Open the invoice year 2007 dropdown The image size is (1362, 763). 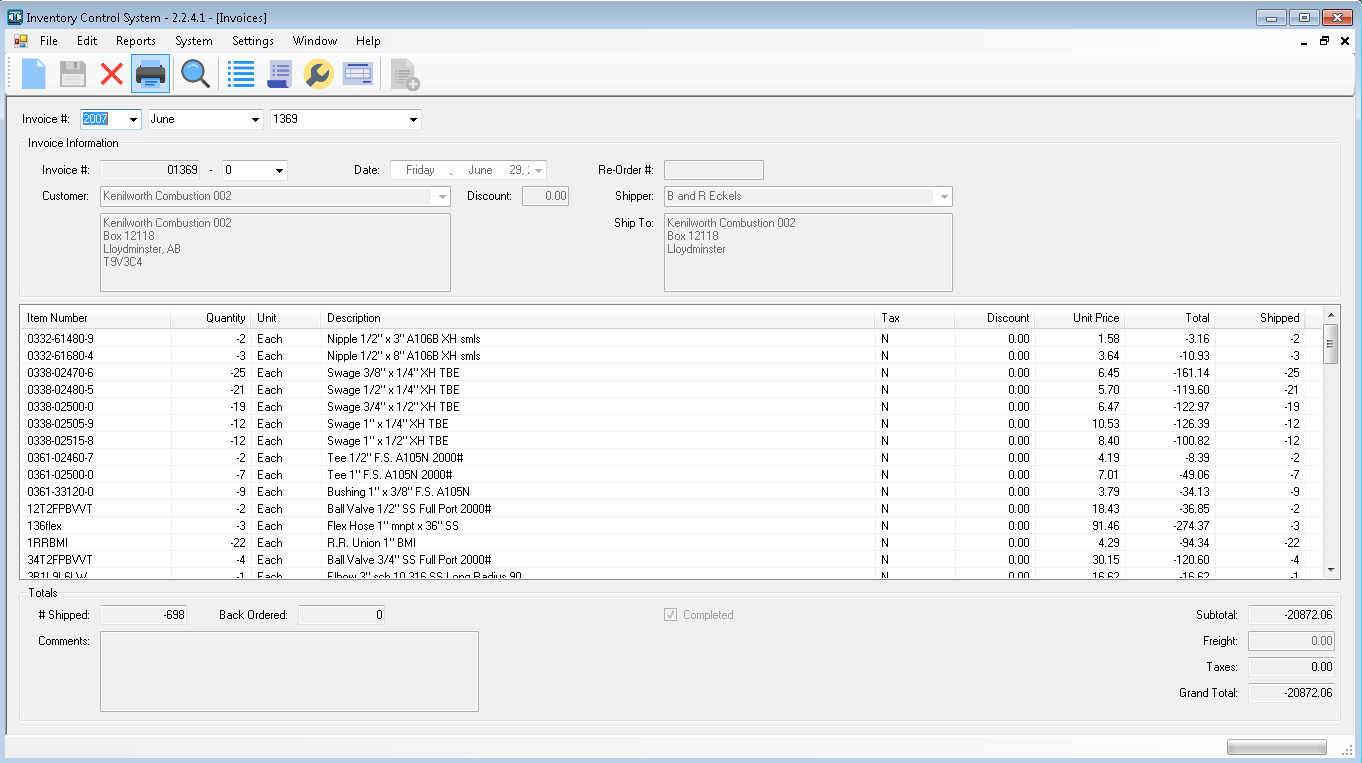132,118
